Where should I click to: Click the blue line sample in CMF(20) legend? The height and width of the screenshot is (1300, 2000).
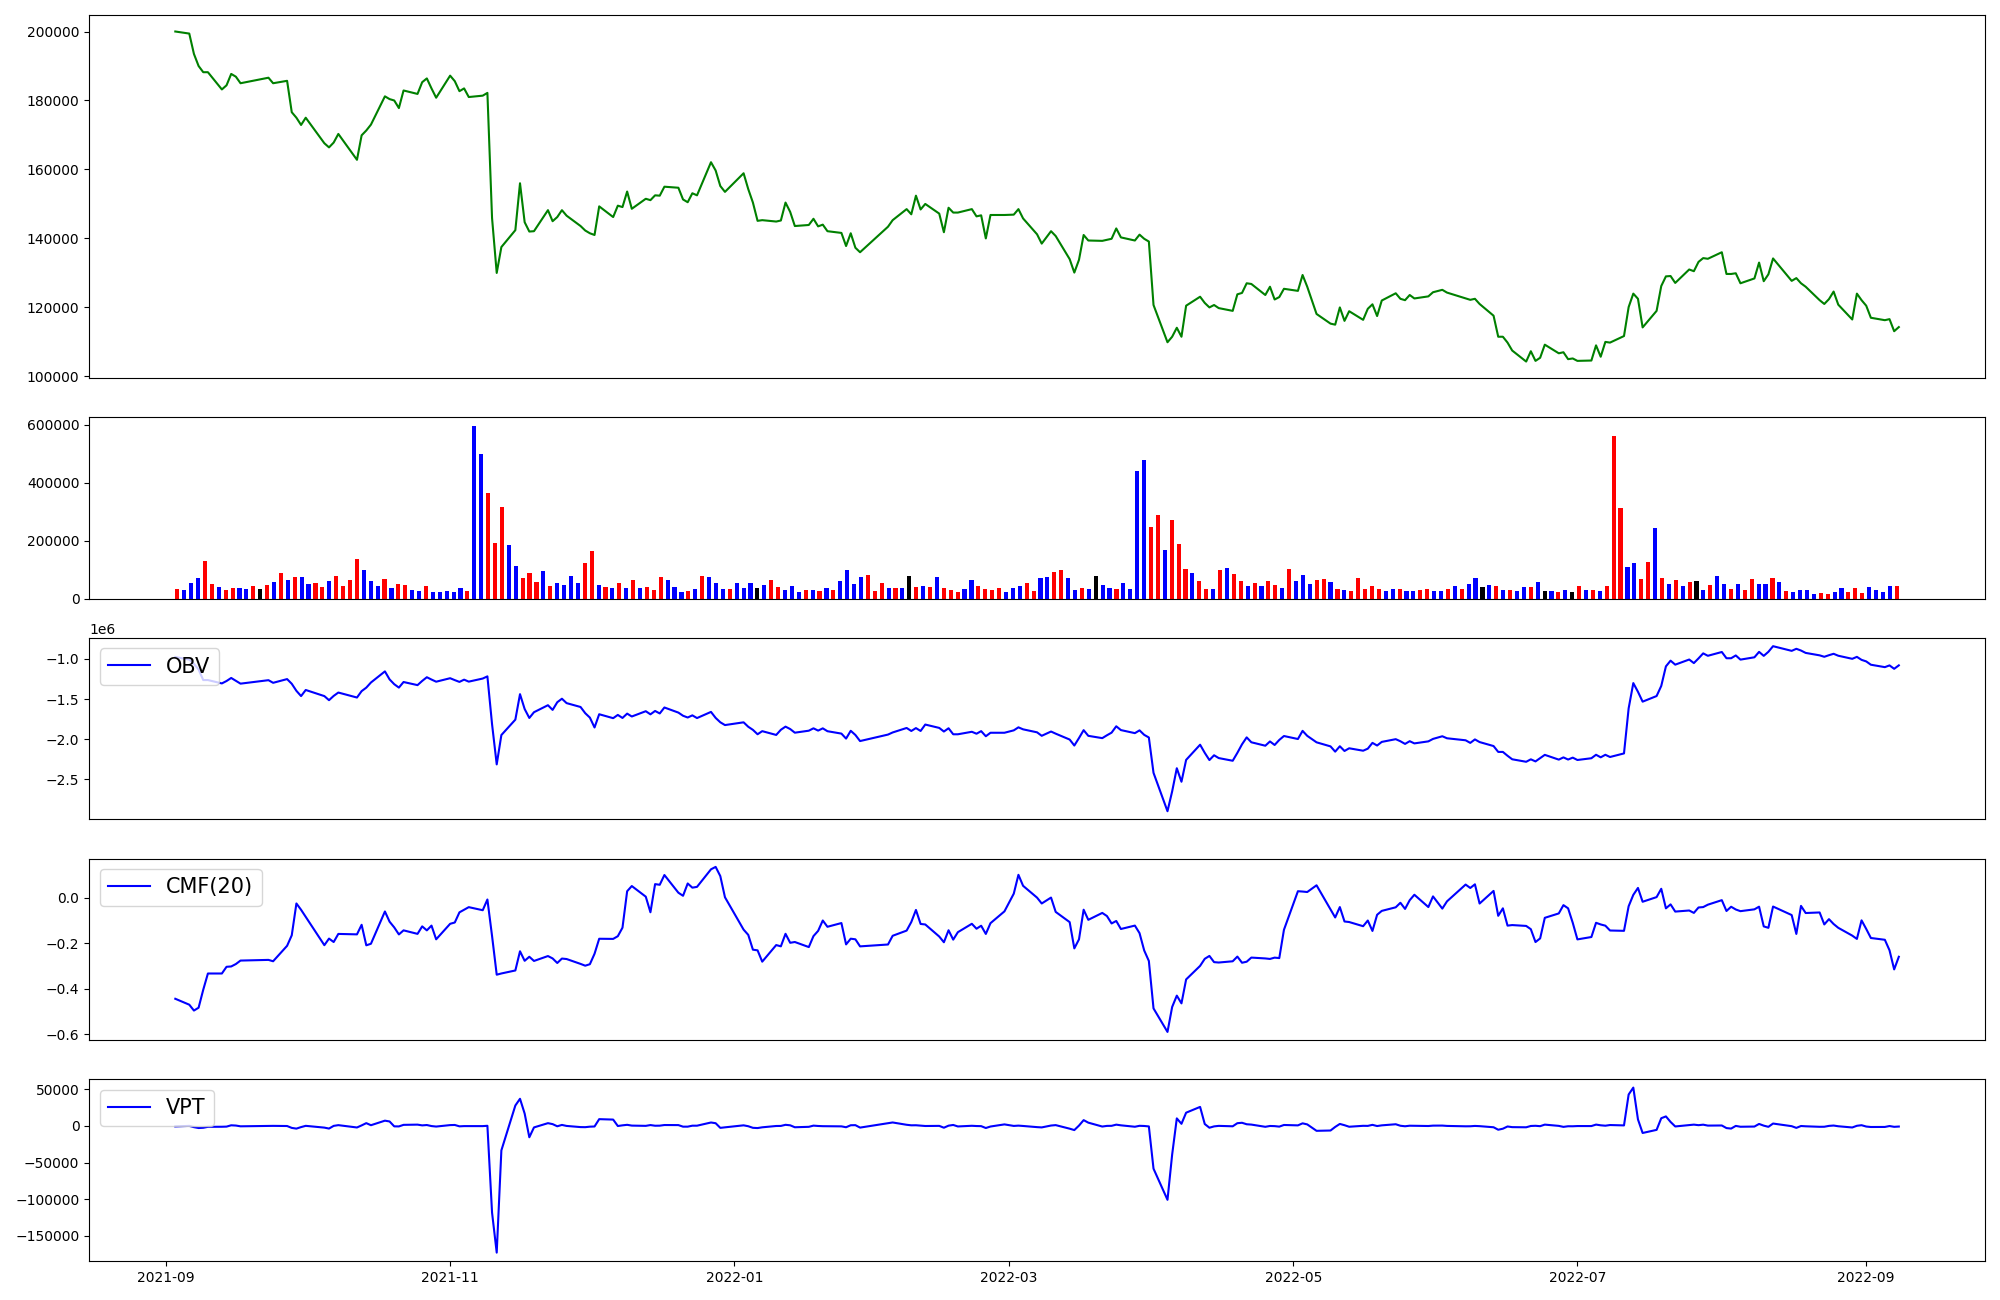(x=129, y=886)
